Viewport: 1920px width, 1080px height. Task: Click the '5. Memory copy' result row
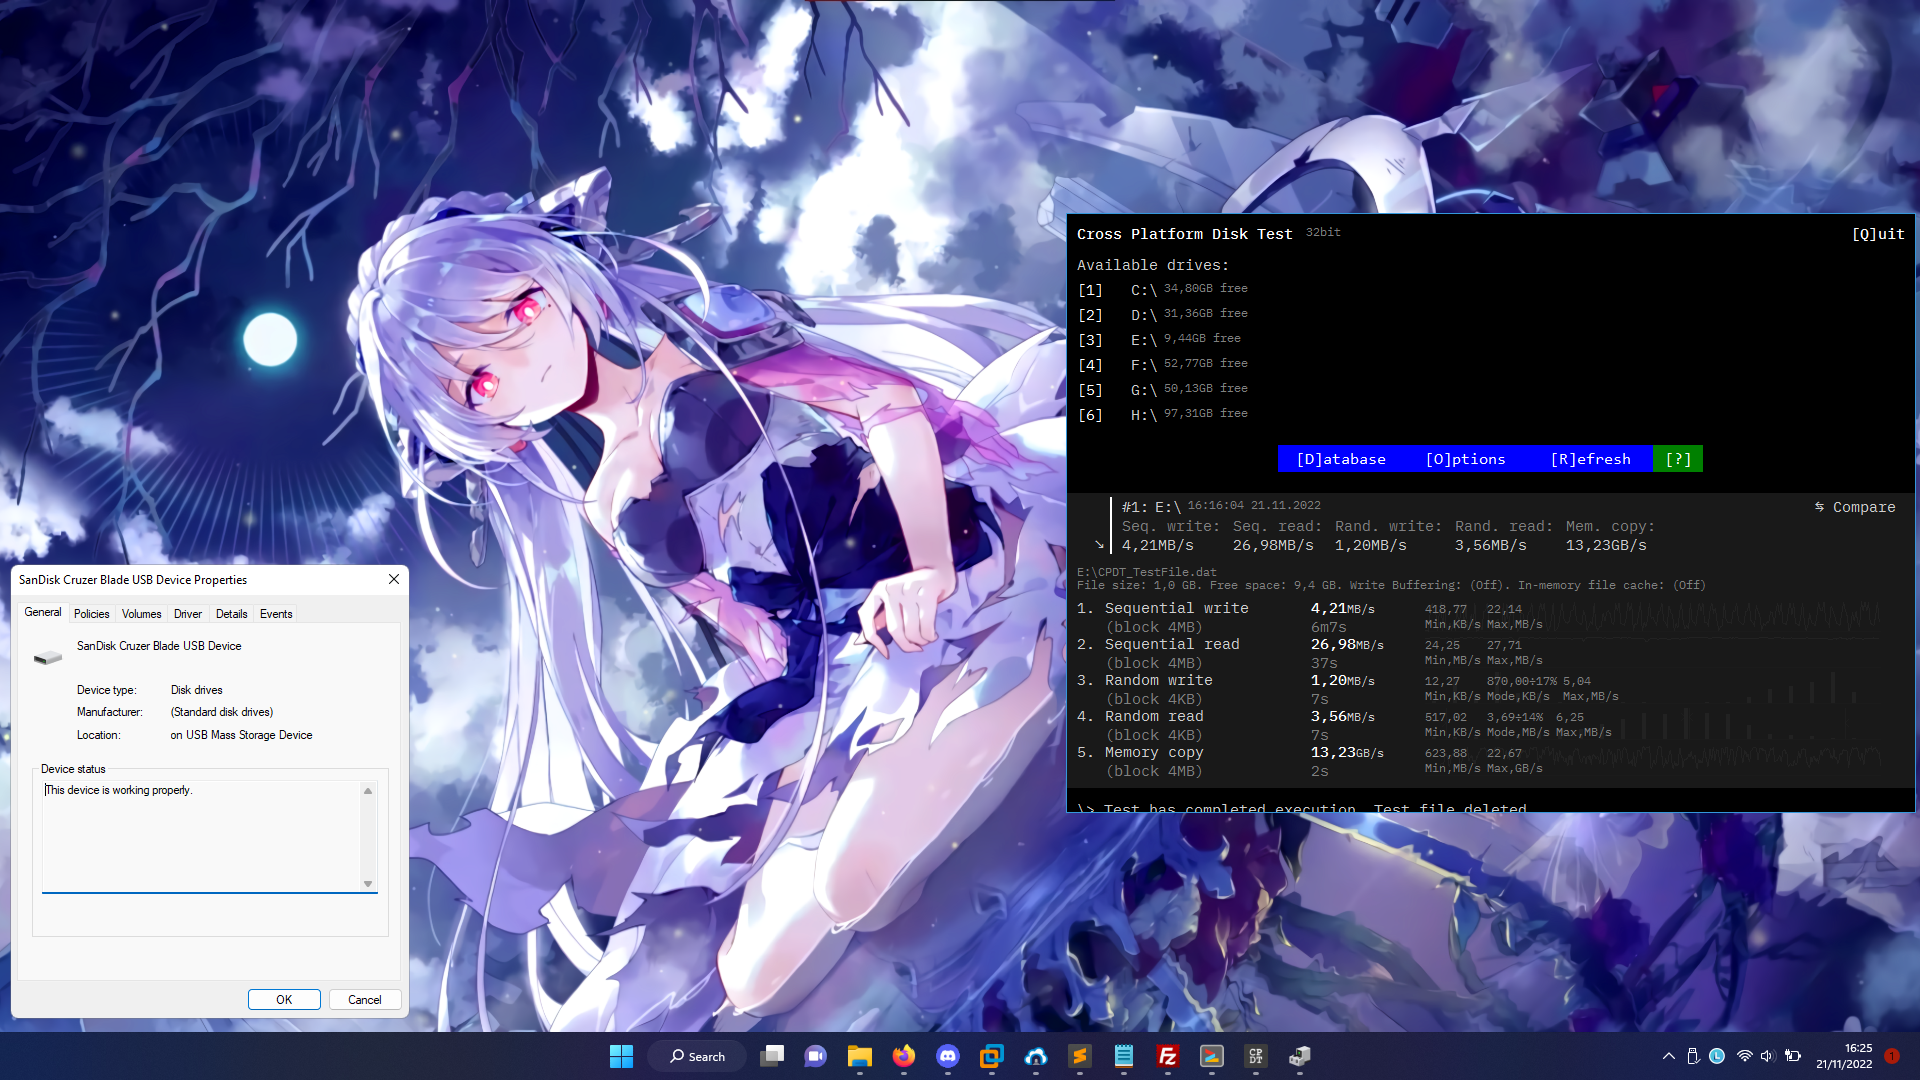(1480, 761)
